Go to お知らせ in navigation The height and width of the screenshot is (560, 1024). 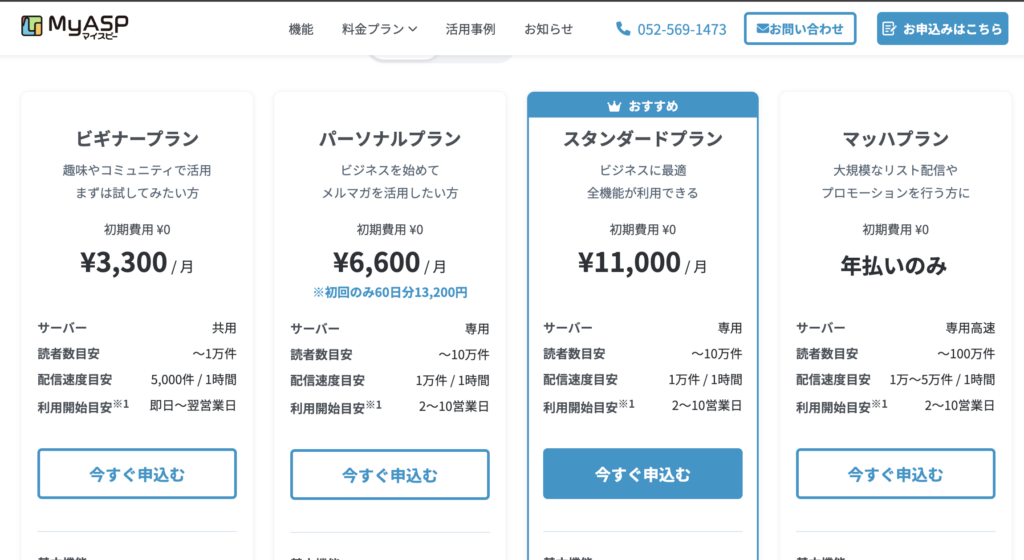click(549, 29)
